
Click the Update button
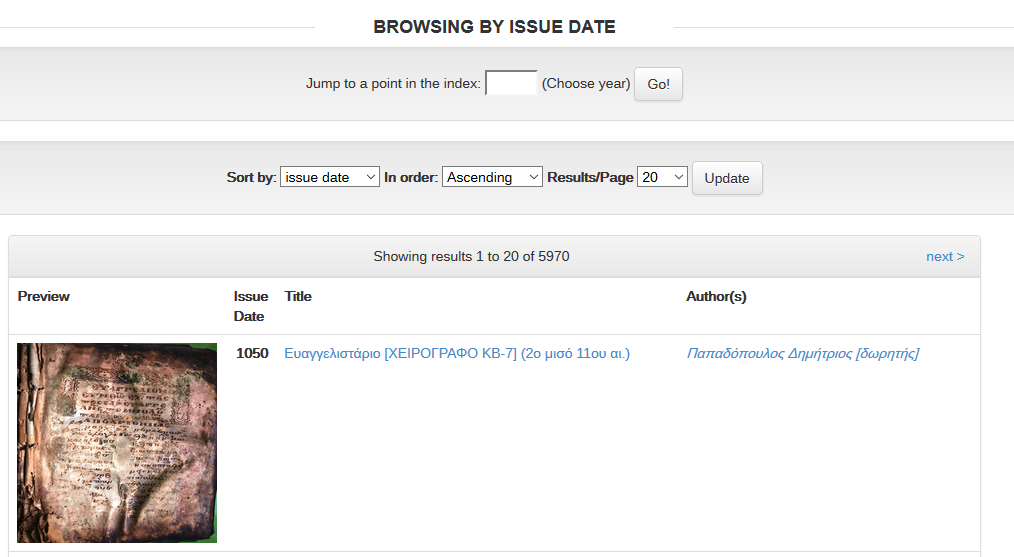(x=726, y=178)
